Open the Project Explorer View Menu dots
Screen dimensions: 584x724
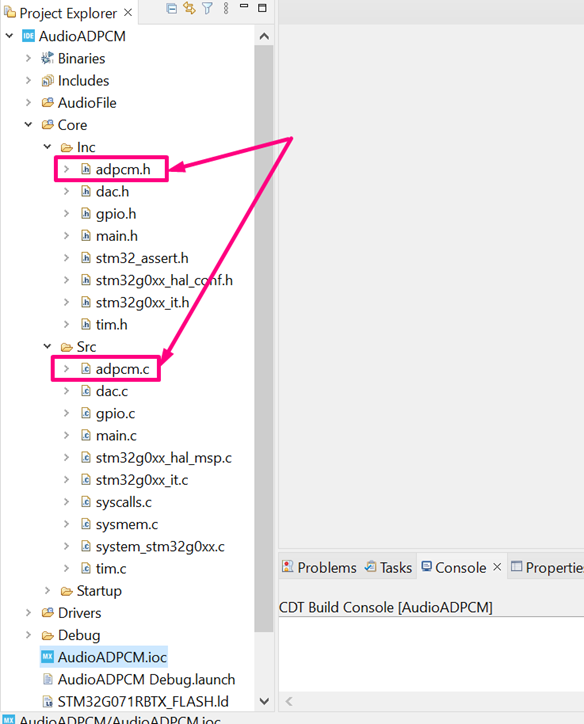[226, 8]
